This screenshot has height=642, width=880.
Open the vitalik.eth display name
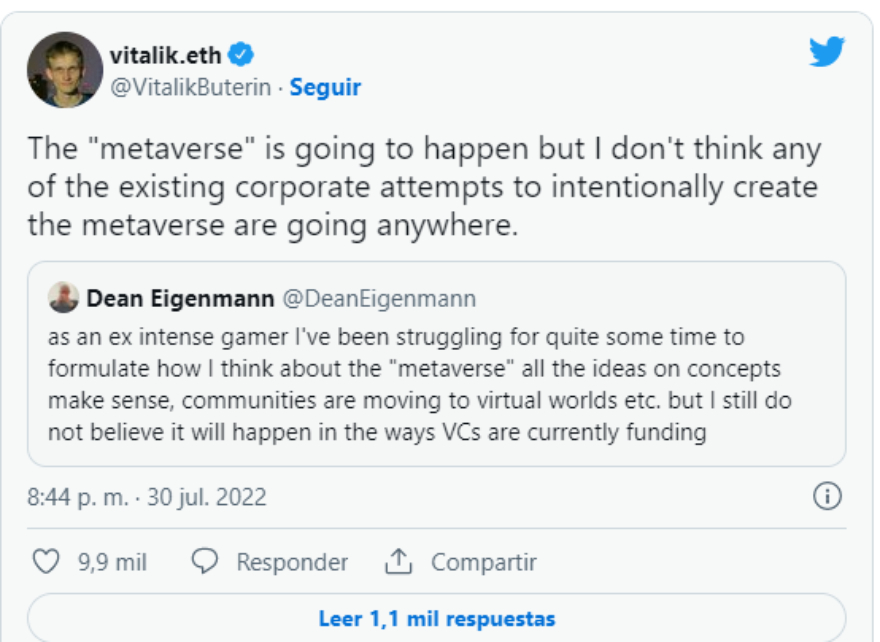pyautogui.click(x=165, y=53)
